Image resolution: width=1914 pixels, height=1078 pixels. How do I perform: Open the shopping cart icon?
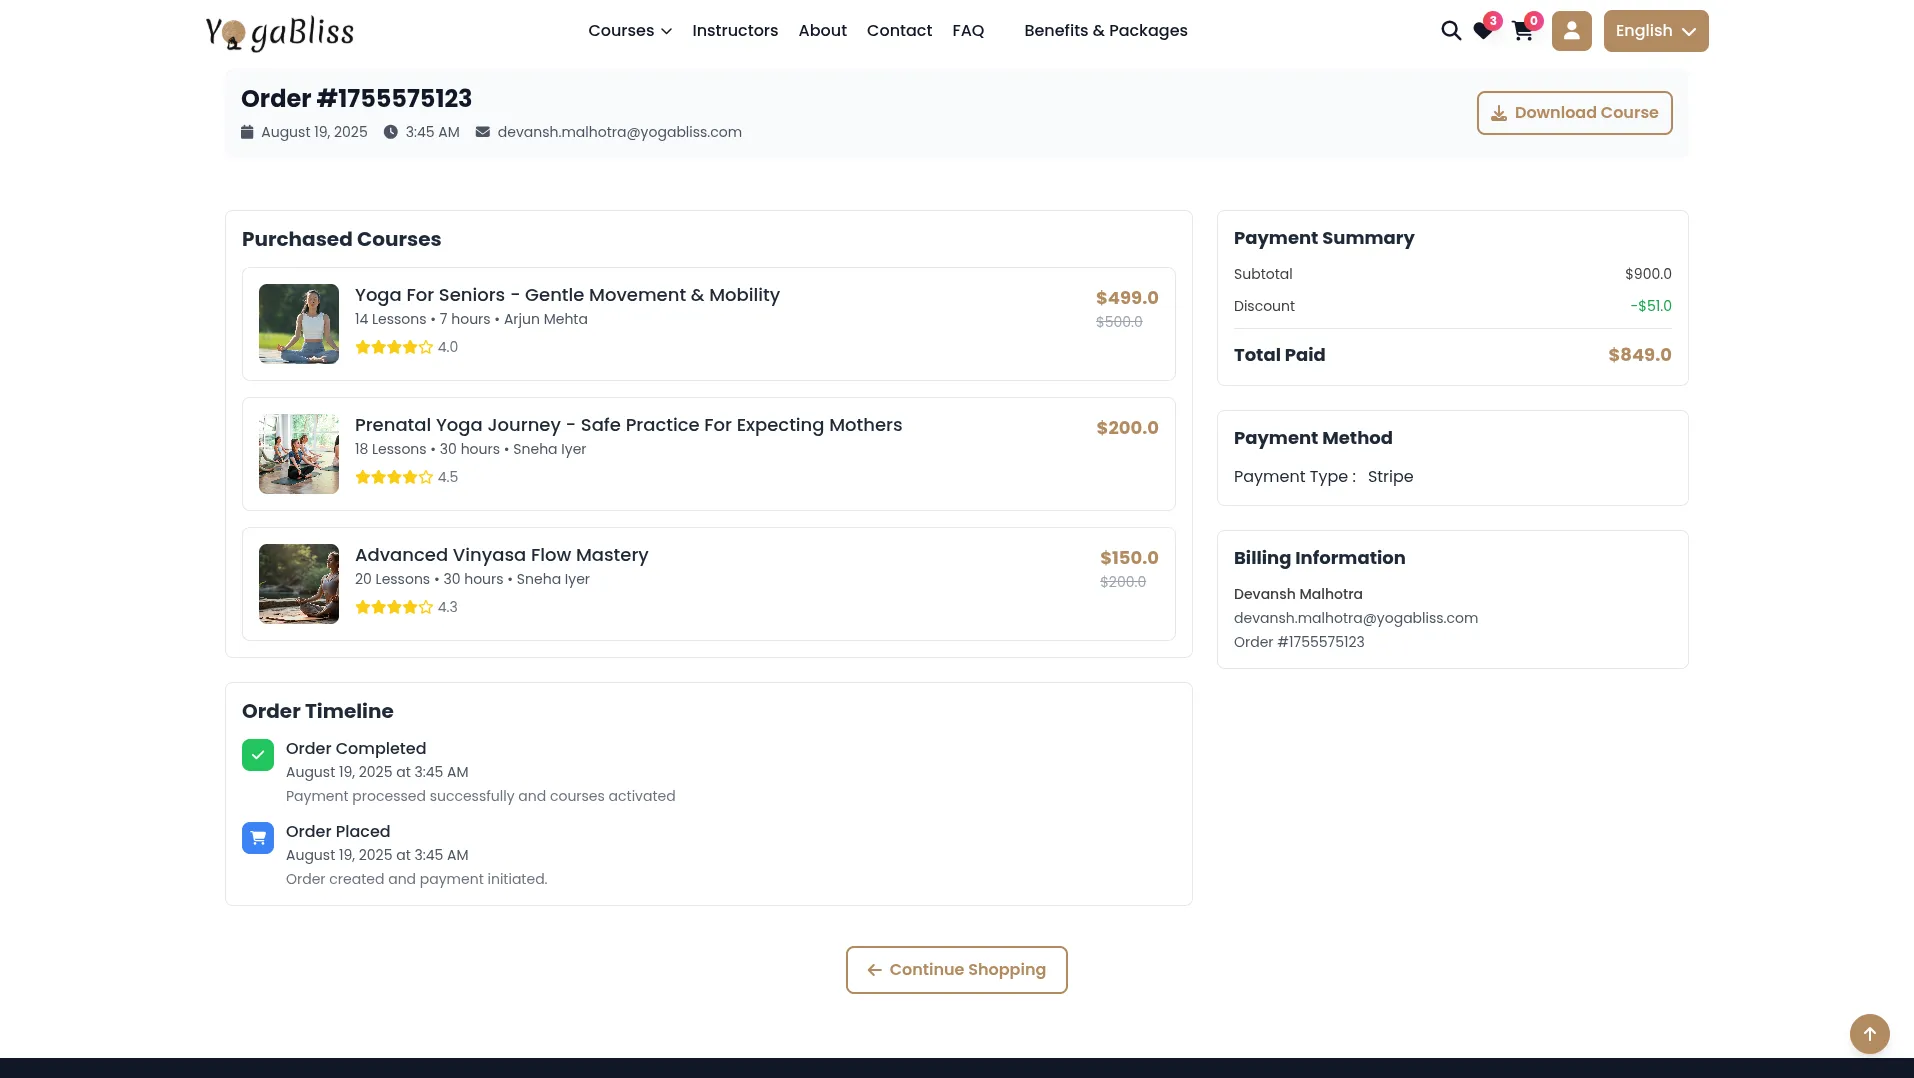(1522, 31)
